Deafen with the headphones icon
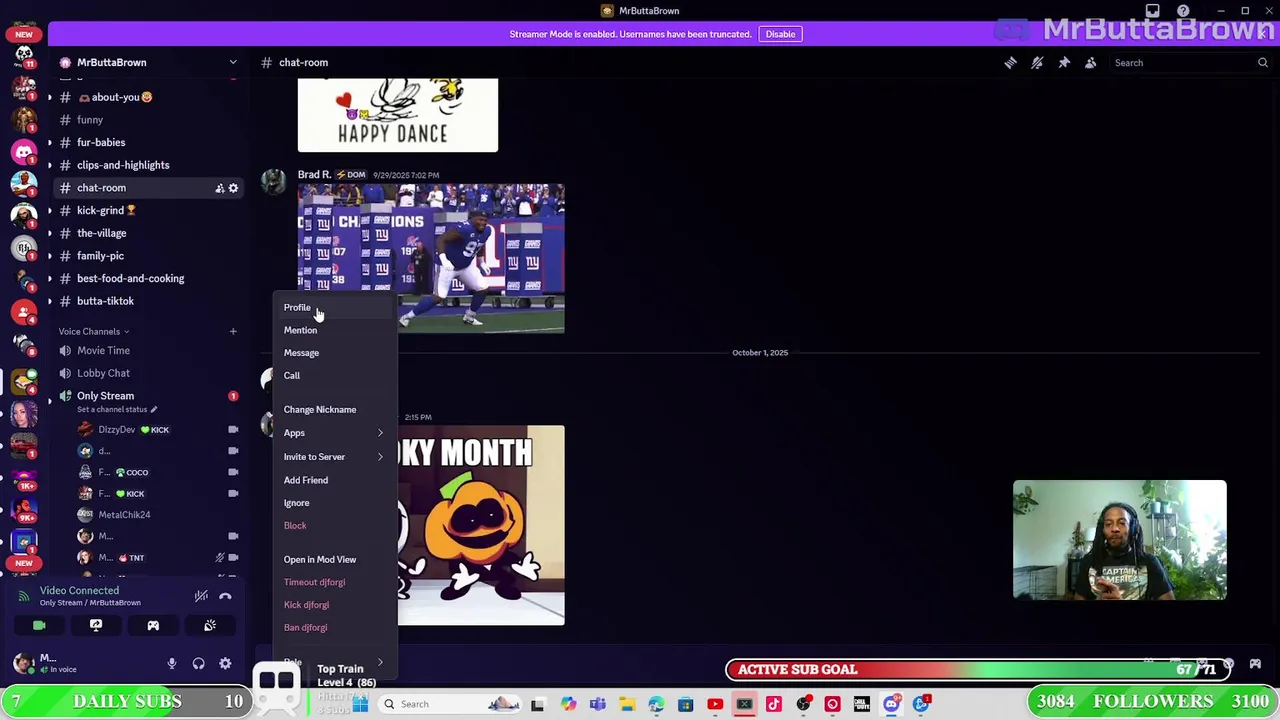The height and width of the screenshot is (720, 1280). click(198, 663)
